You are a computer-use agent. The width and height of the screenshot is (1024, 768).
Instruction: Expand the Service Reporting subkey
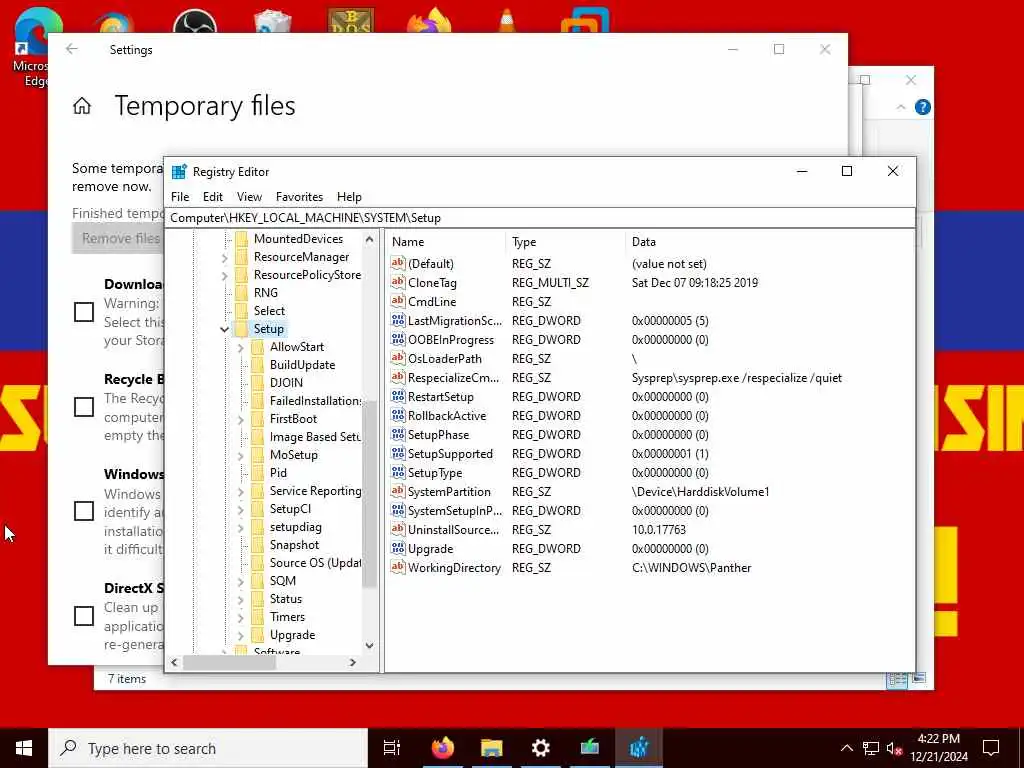[x=240, y=491]
